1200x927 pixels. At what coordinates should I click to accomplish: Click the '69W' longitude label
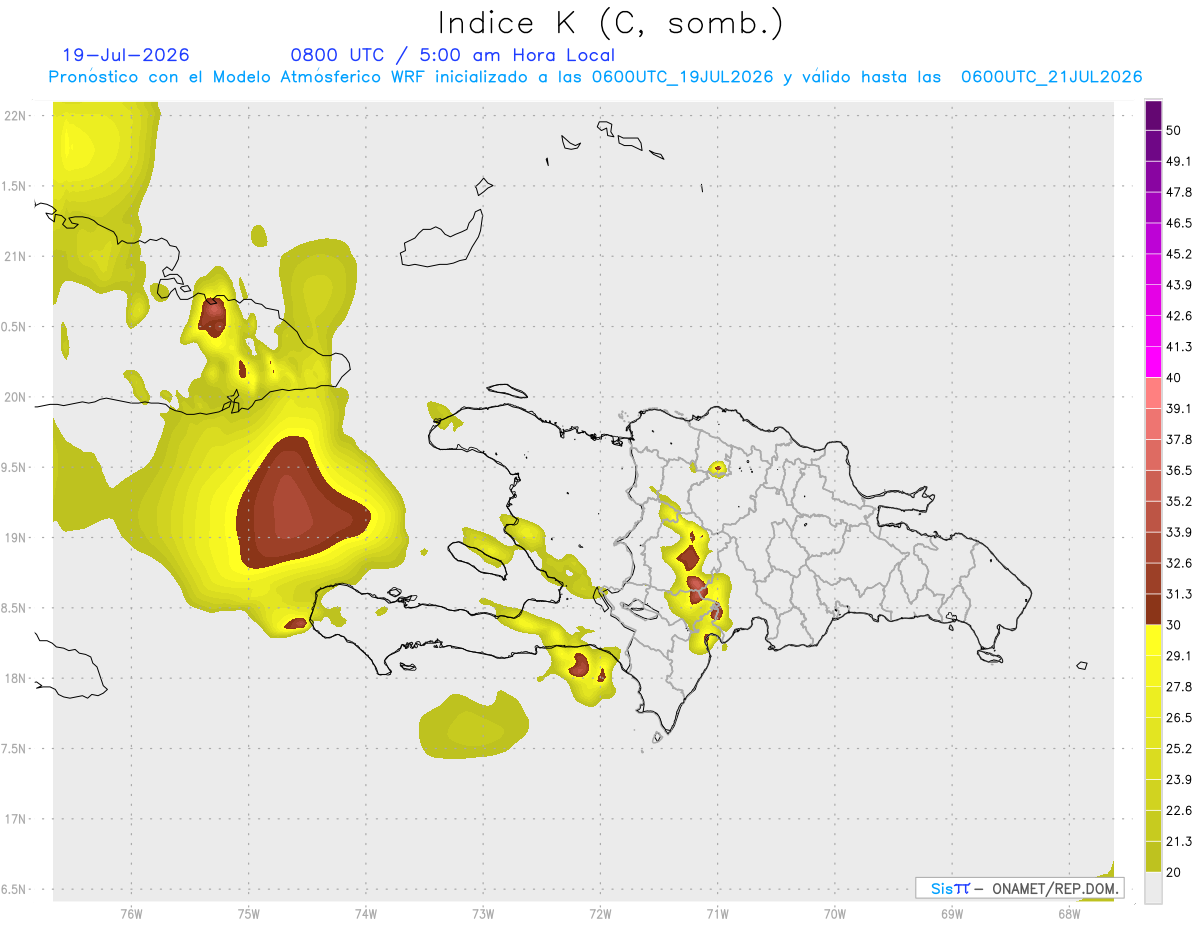[951, 914]
